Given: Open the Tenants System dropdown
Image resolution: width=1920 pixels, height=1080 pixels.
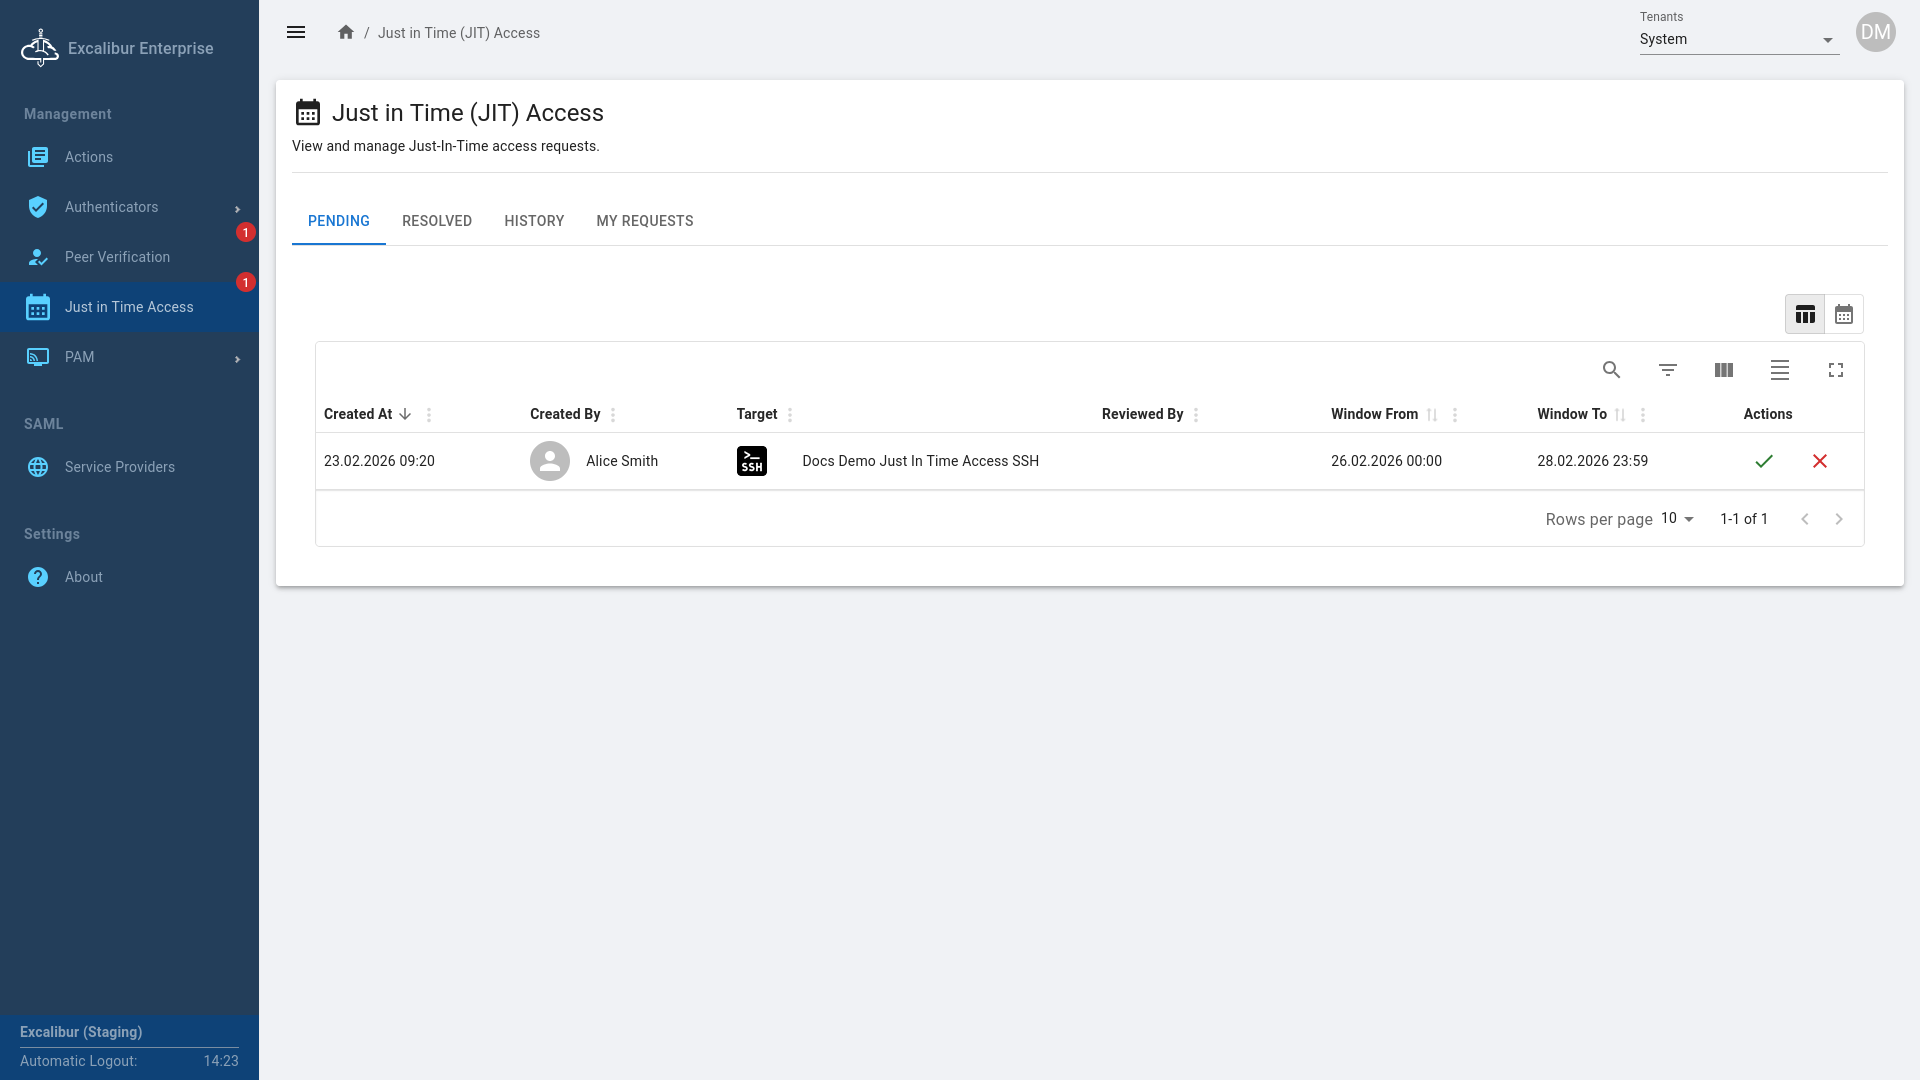Looking at the screenshot, I should [1738, 40].
